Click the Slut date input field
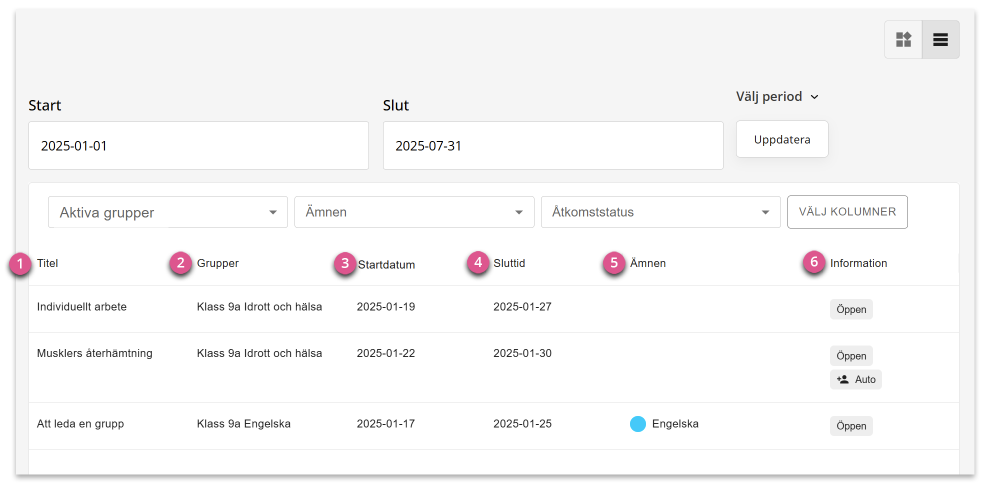This screenshot has height=486, width=990. click(x=553, y=146)
